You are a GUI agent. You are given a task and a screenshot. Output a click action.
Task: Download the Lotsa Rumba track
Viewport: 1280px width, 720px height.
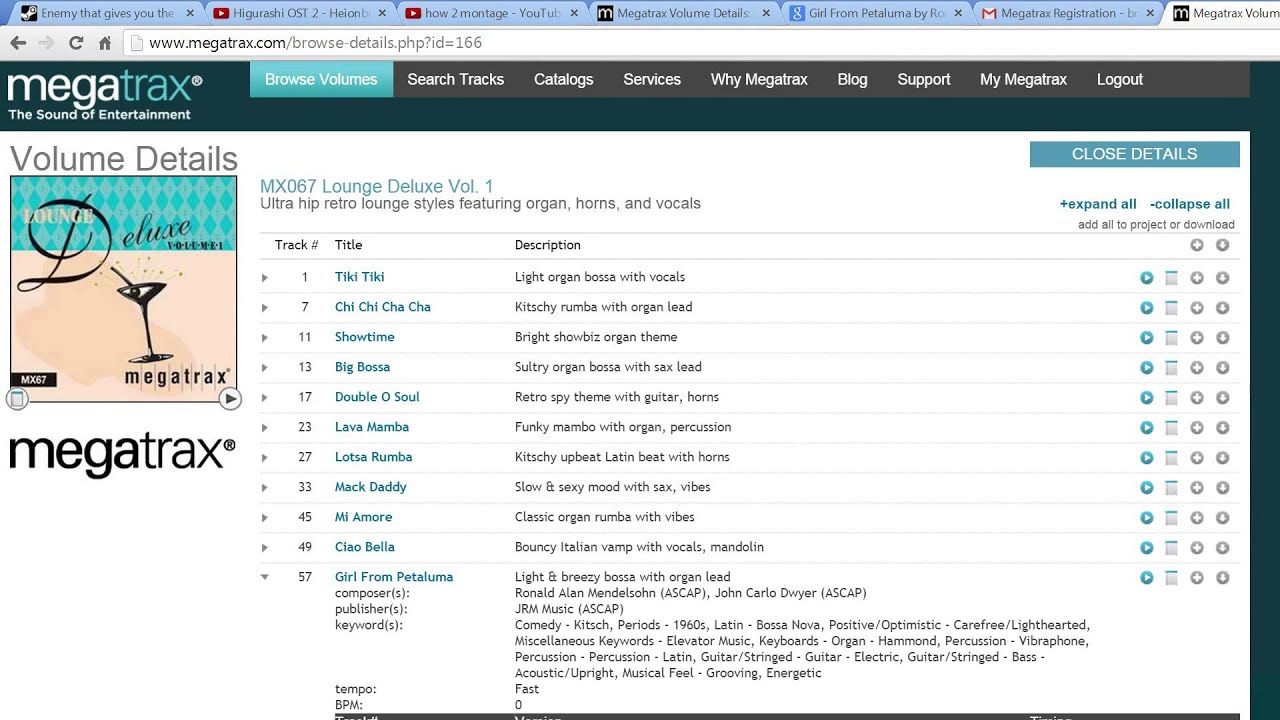pos(1222,458)
